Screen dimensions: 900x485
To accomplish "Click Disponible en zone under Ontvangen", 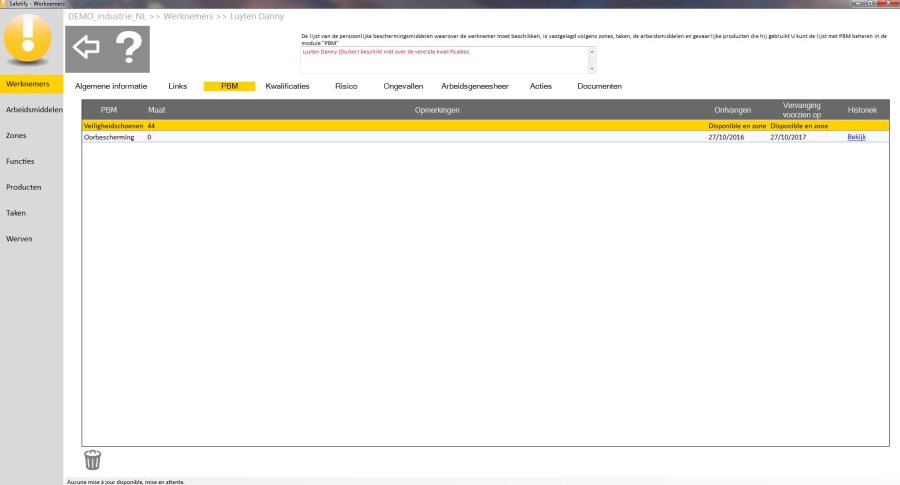I will [x=737, y=126].
